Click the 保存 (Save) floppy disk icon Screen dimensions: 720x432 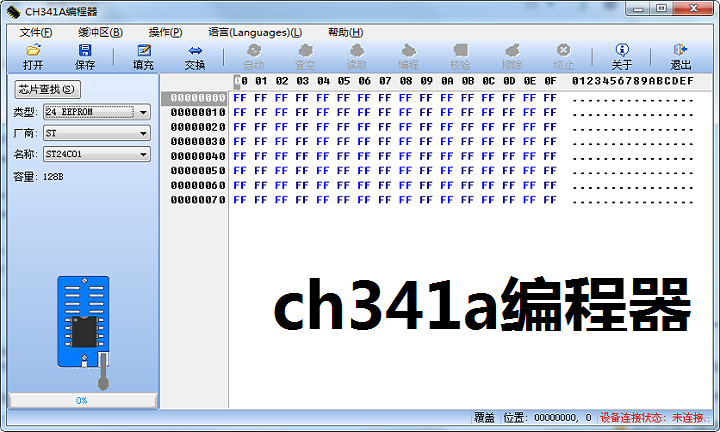pyautogui.click(x=85, y=50)
